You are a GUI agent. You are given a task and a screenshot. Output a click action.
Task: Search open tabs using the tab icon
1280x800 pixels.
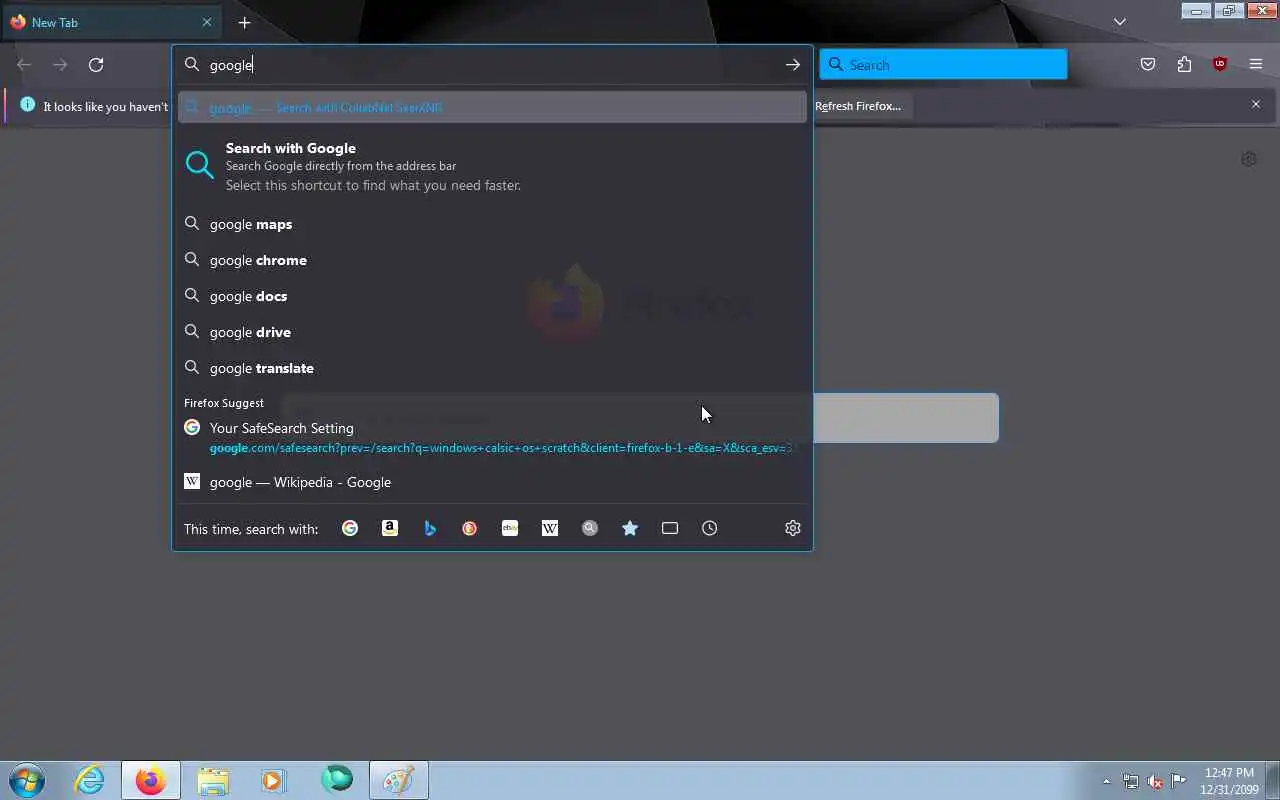tap(670, 528)
